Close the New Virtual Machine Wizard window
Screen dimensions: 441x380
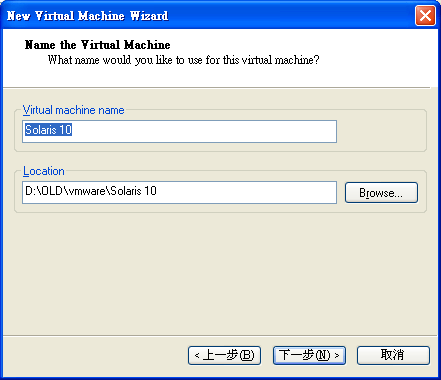point(425,15)
